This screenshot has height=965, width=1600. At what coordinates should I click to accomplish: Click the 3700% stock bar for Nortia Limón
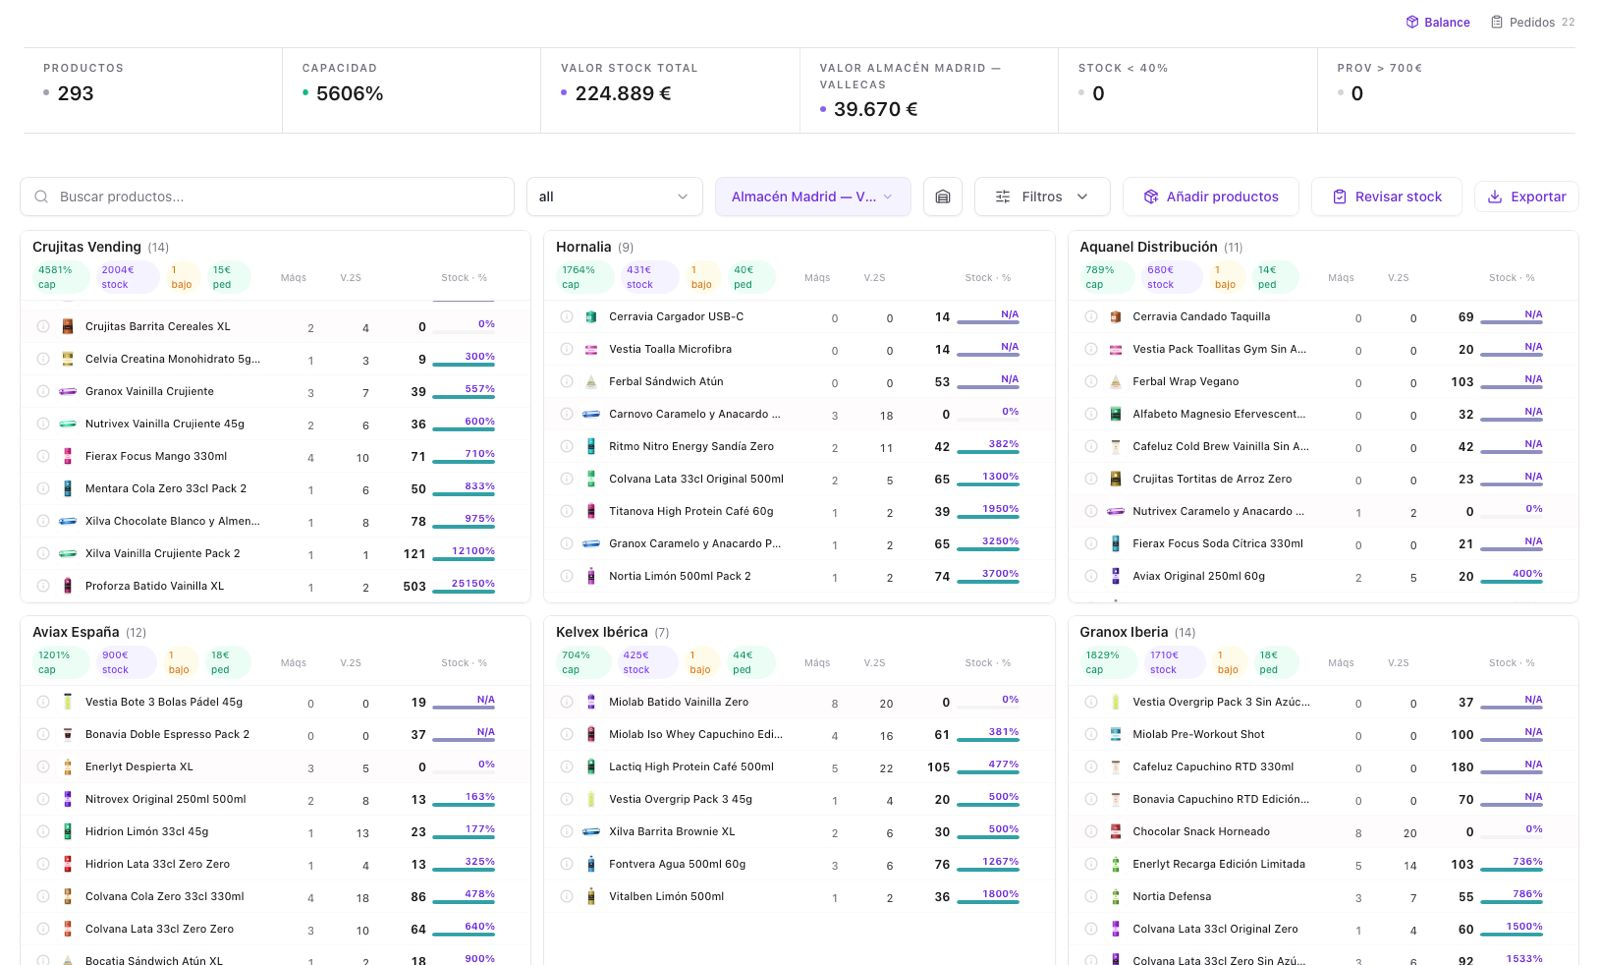point(988,577)
